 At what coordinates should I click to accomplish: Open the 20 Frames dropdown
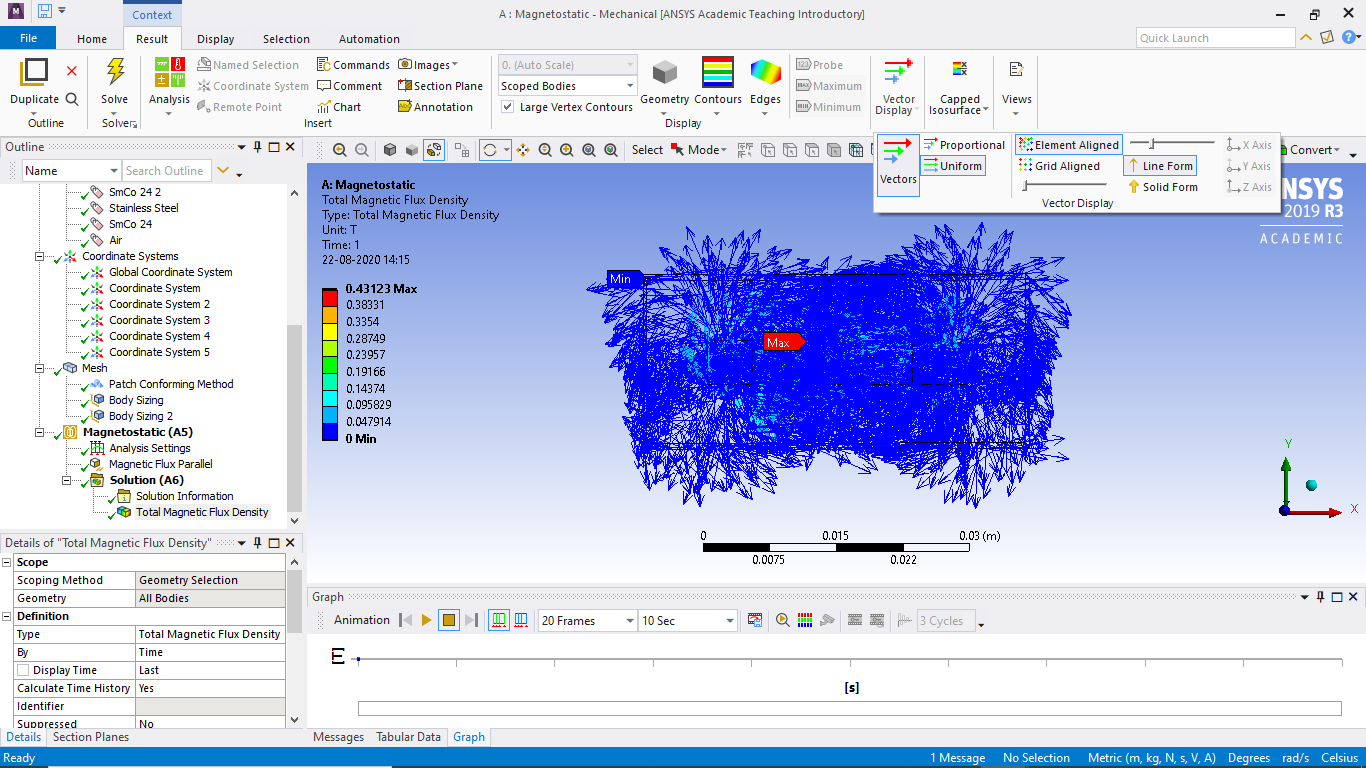coord(587,621)
